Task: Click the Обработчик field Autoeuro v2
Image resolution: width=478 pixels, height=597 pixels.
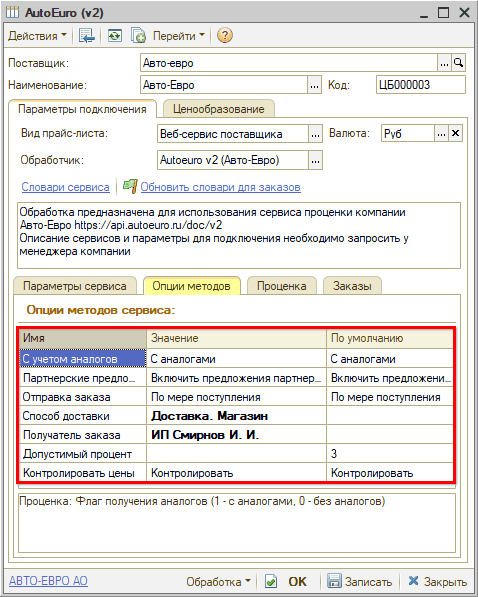Action: [232, 160]
